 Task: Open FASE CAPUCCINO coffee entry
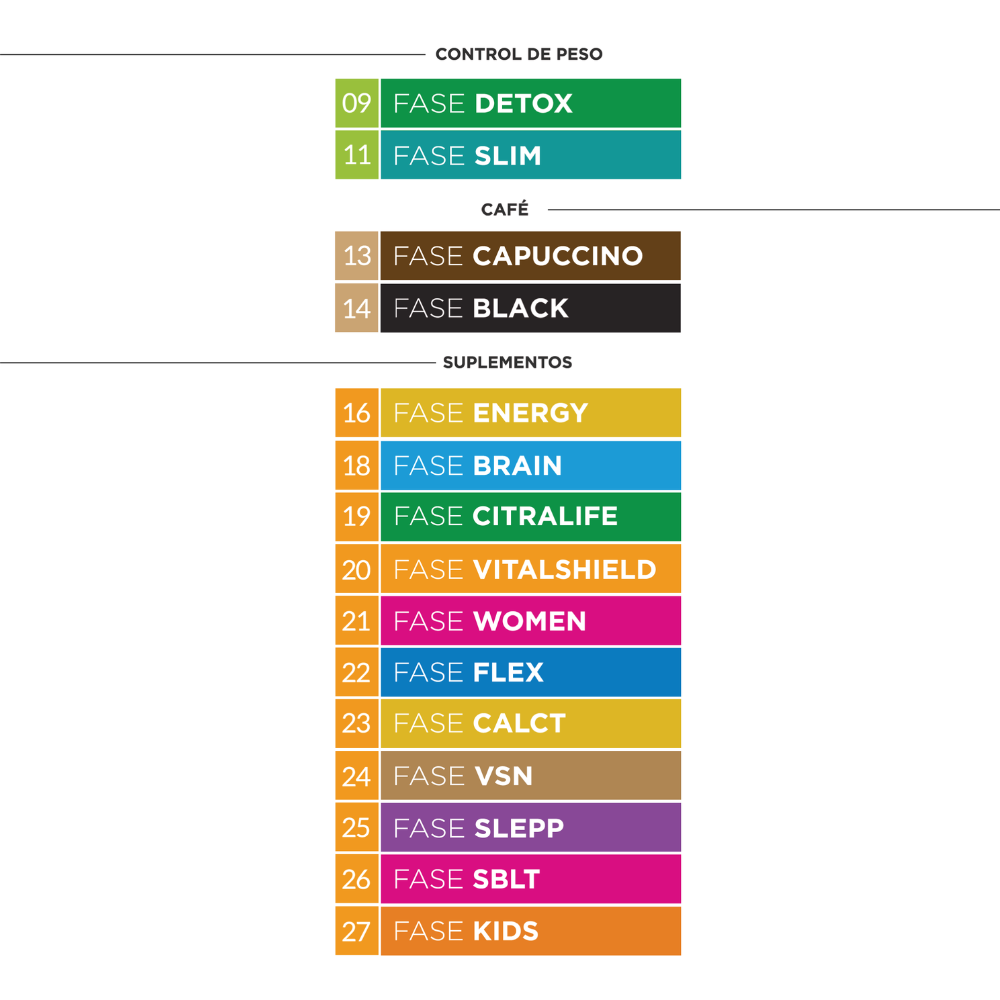coord(530,256)
